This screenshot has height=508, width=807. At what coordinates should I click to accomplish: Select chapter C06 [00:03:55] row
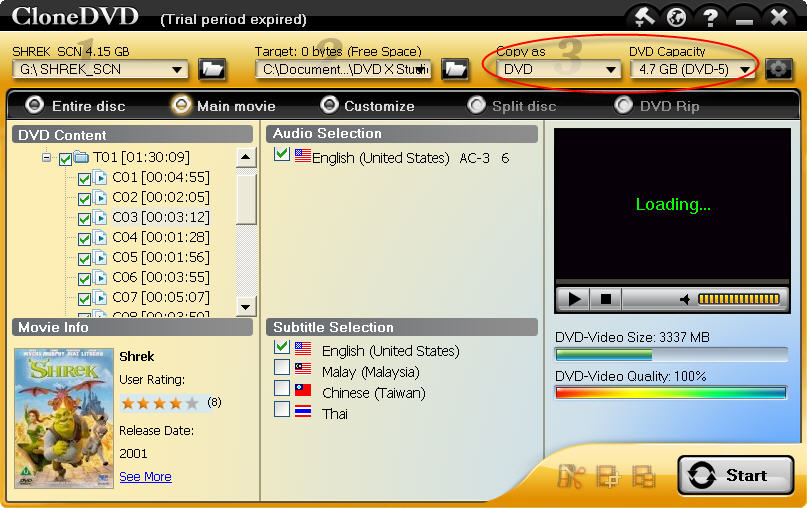[x=161, y=277]
